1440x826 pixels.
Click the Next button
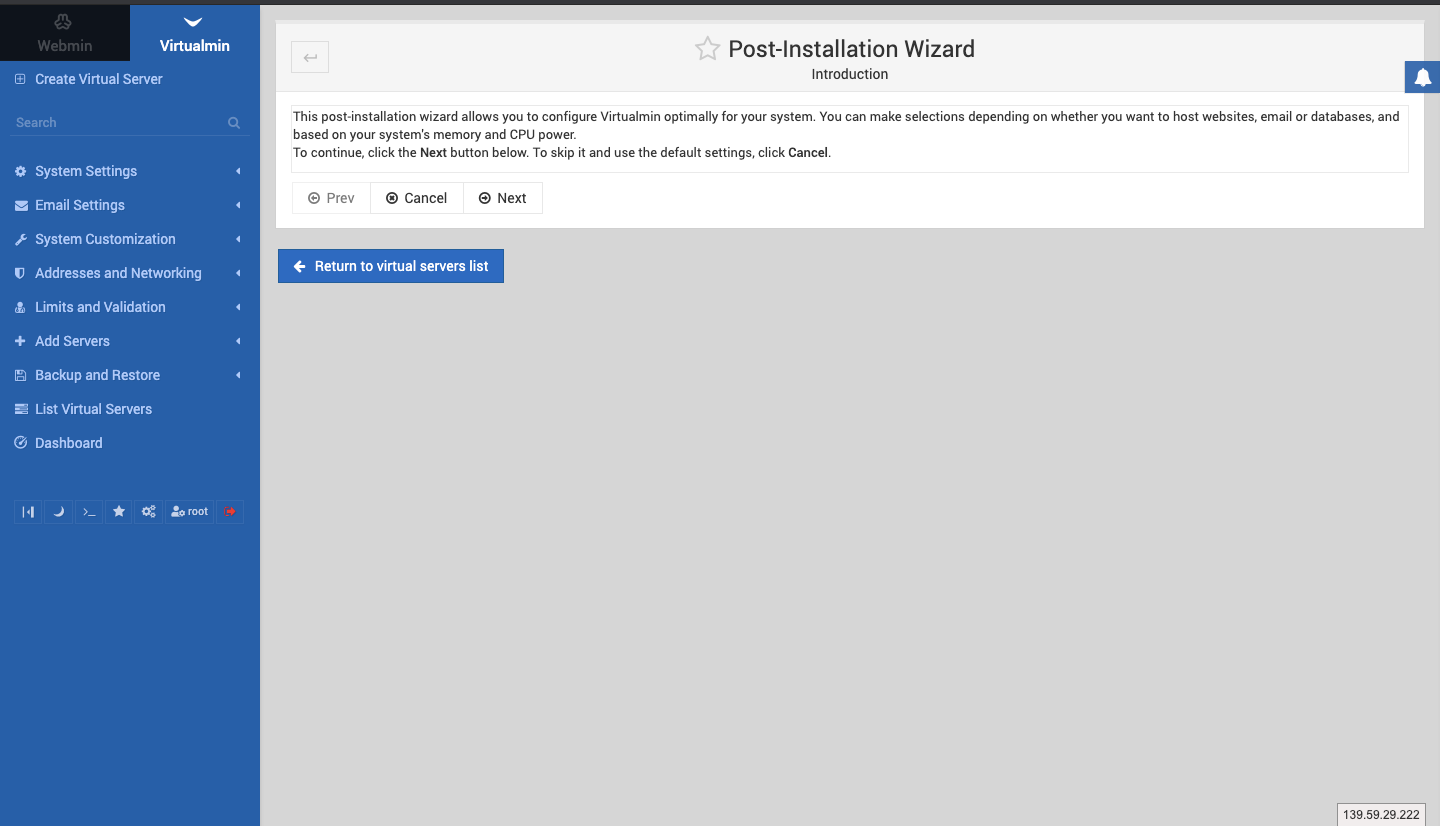tap(503, 198)
